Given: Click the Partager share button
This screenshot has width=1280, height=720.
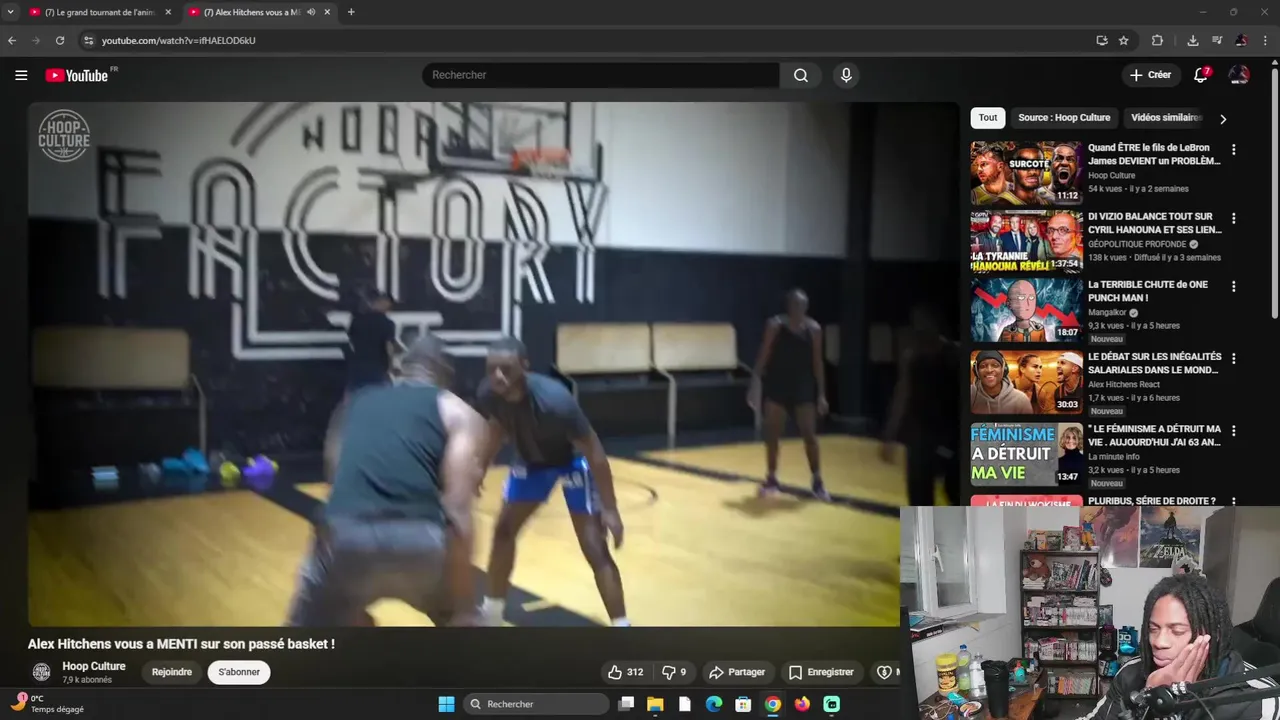Looking at the screenshot, I should 737,672.
